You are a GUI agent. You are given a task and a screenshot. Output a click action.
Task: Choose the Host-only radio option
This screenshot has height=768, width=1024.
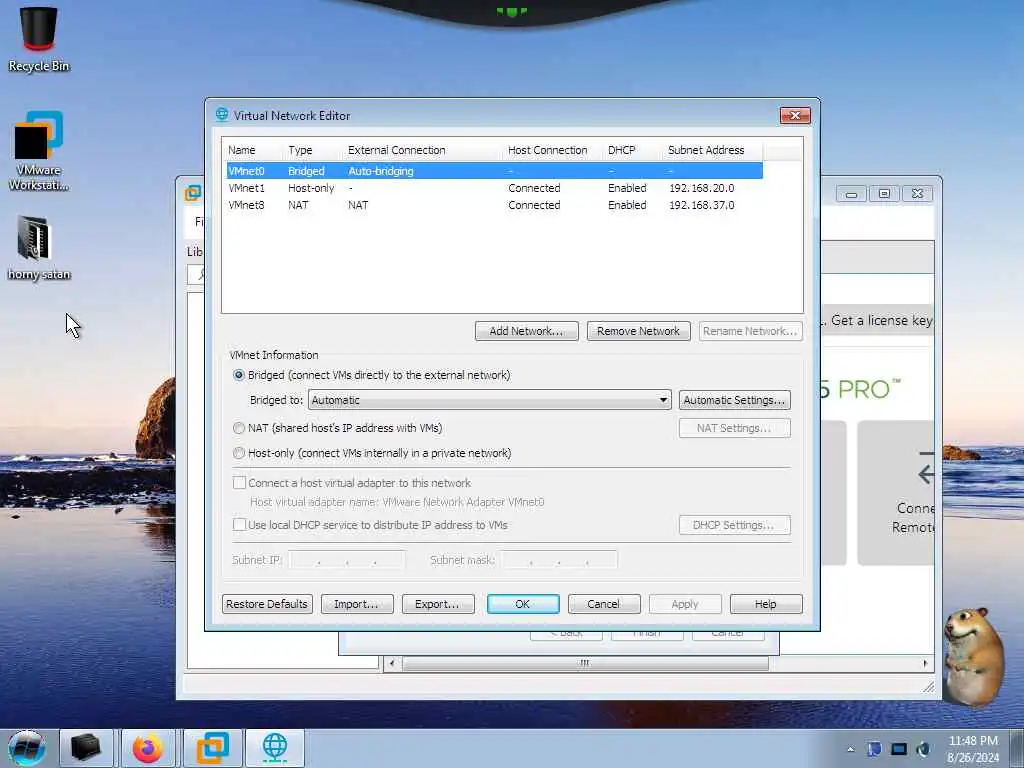click(238, 453)
